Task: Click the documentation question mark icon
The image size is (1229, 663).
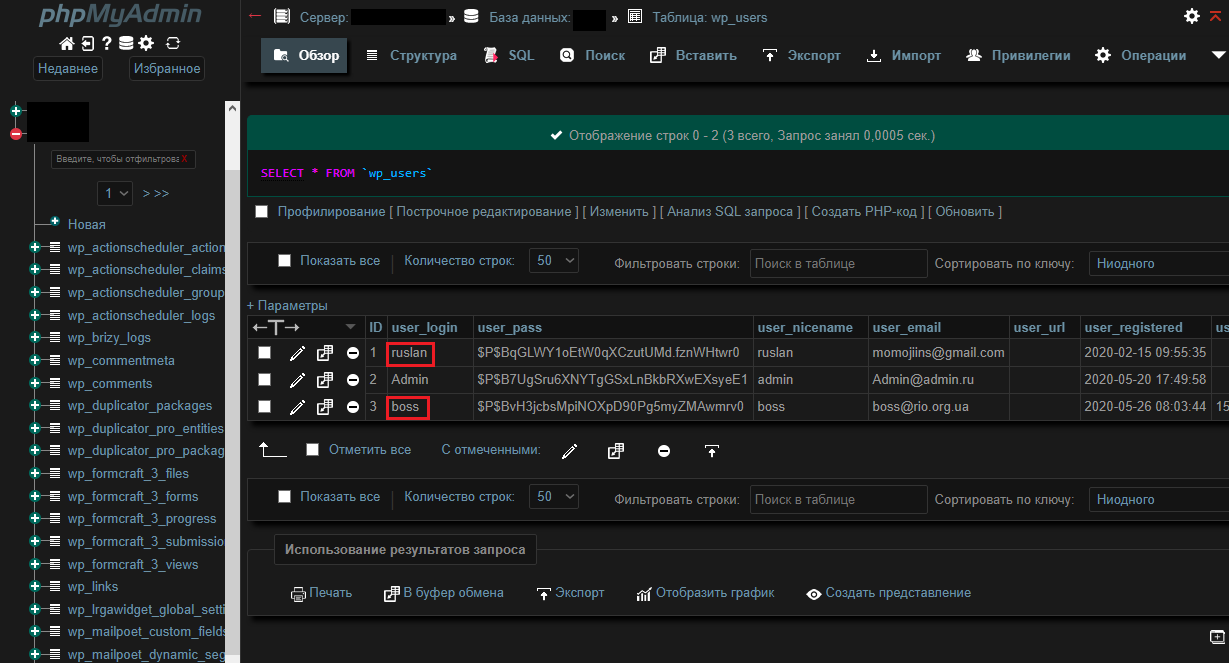Action: (106, 43)
